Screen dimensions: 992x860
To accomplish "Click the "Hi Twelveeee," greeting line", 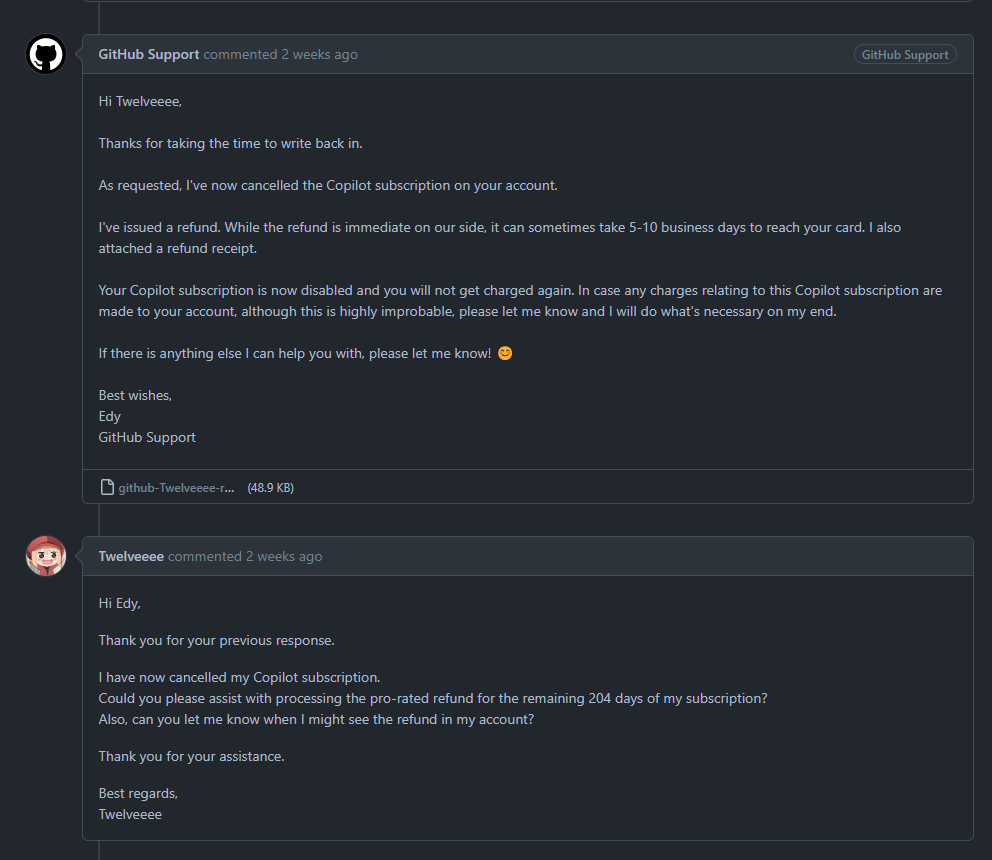I will (140, 101).
